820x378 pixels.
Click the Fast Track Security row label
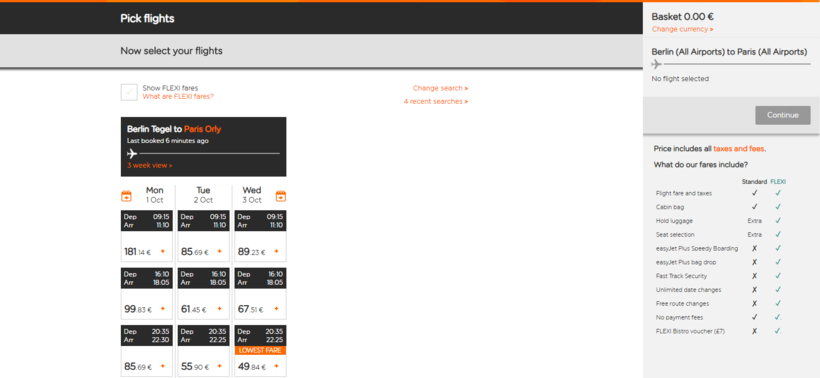[681, 276]
